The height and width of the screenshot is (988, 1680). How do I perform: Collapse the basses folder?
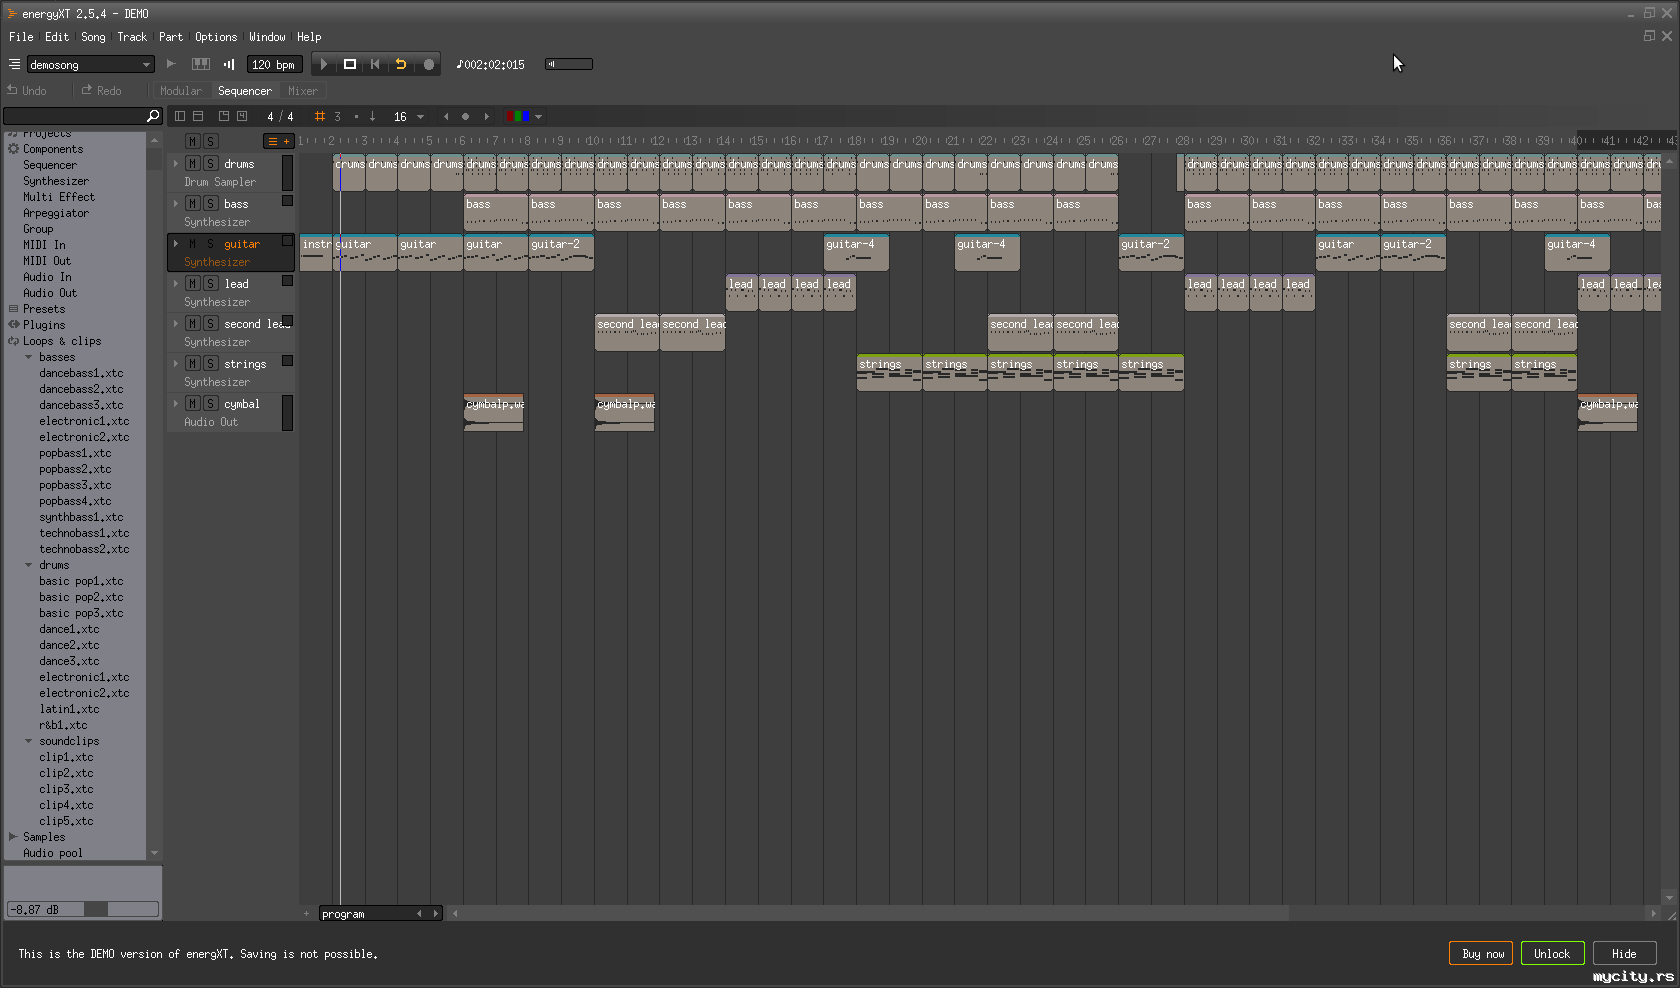pyautogui.click(x=29, y=357)
